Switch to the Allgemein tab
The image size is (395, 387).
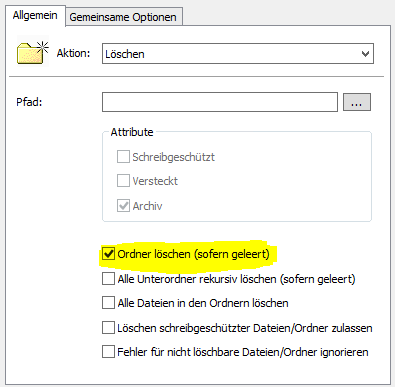pyautogui.click(x=35, y=15)
